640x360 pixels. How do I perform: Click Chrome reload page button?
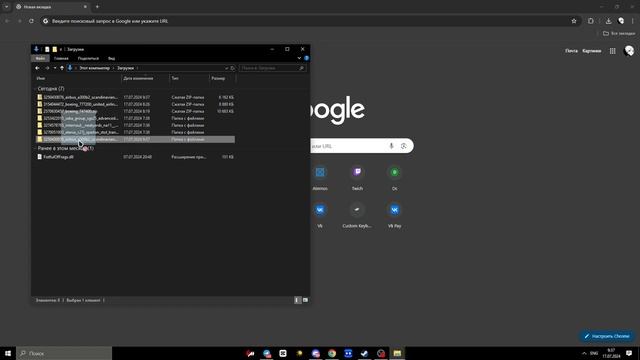click(31, 21)
